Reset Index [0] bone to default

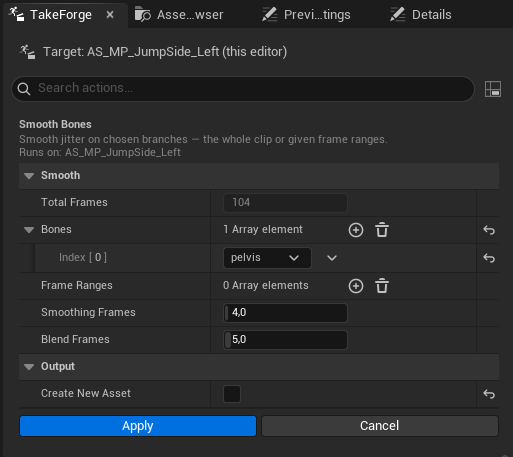tap(489, 258)
